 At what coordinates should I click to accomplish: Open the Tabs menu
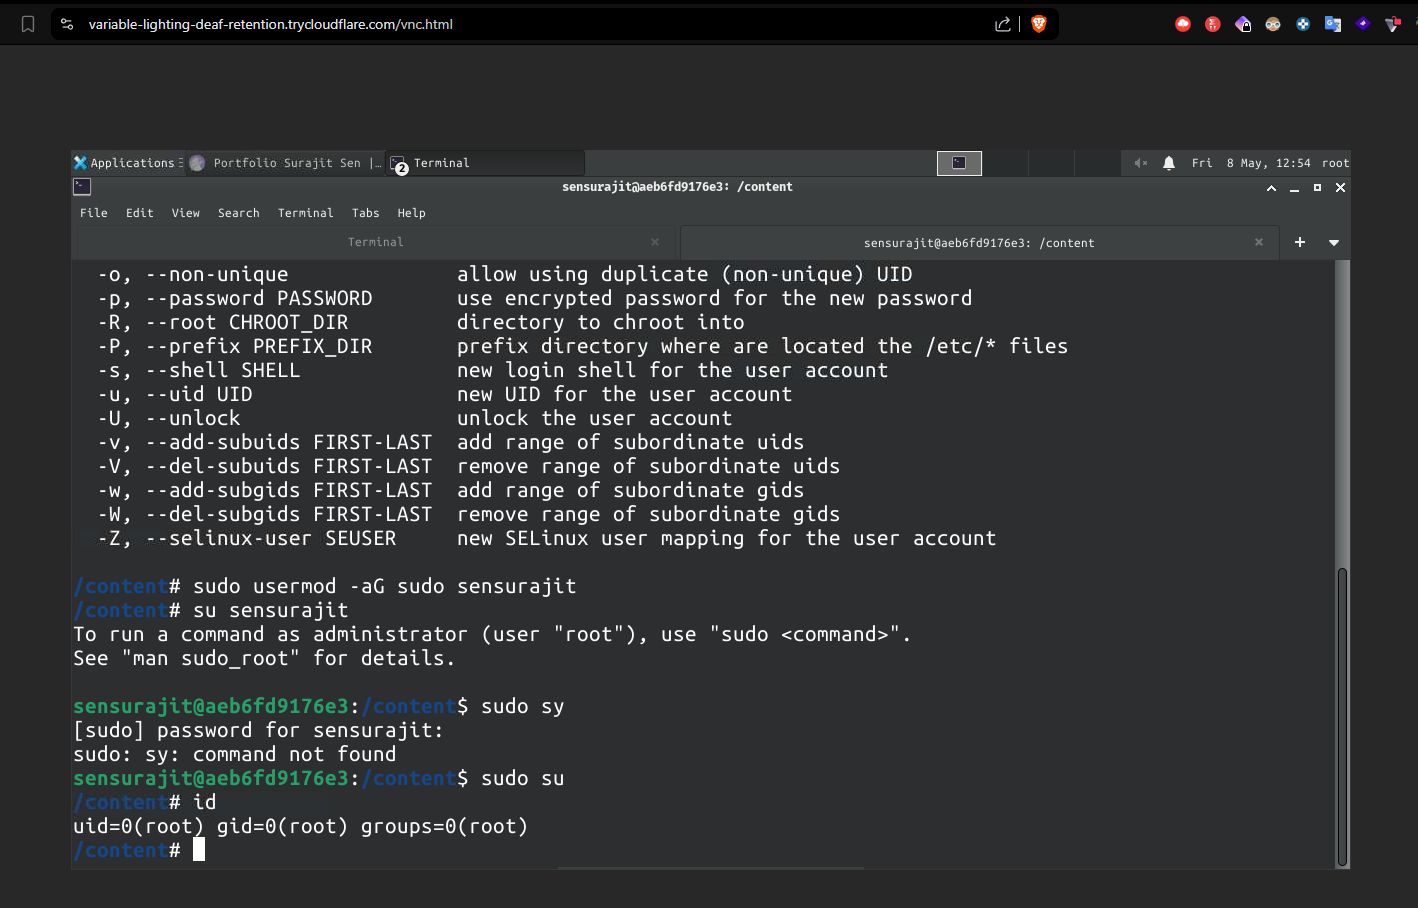(x=366, y=213)
